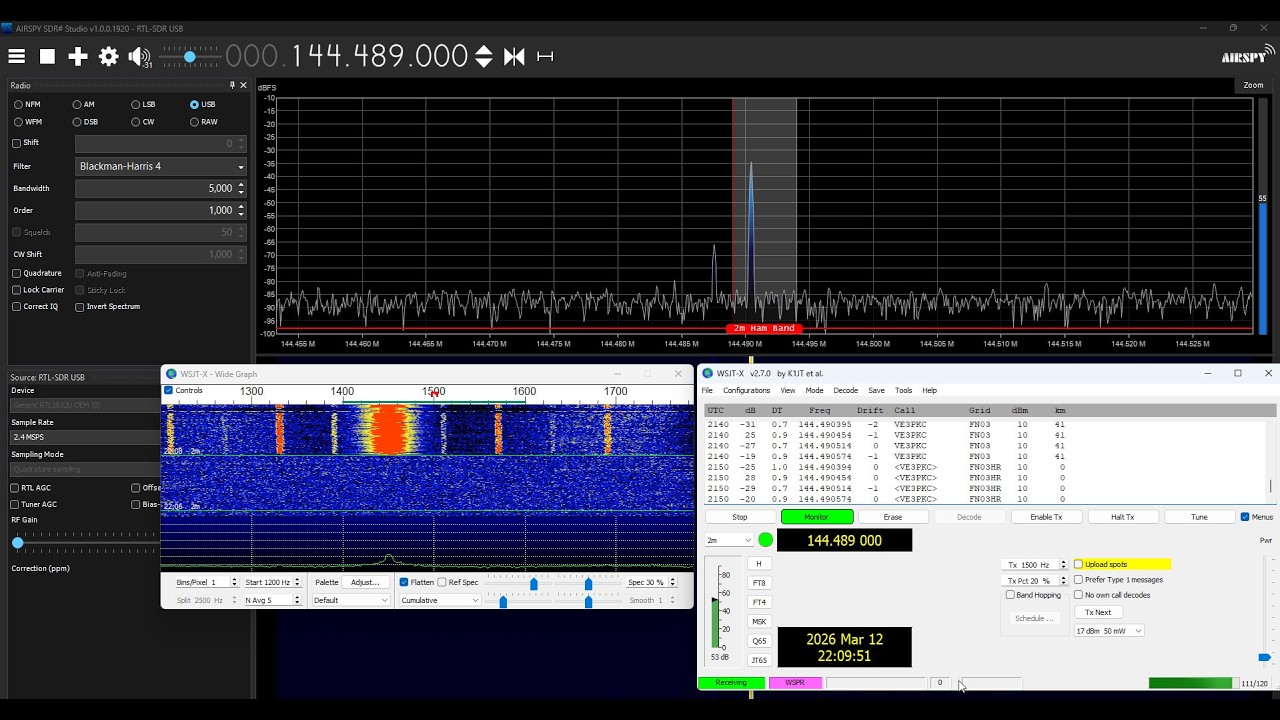
Task: Open the File menu in WSJT-X
Action: coord(707,390)
